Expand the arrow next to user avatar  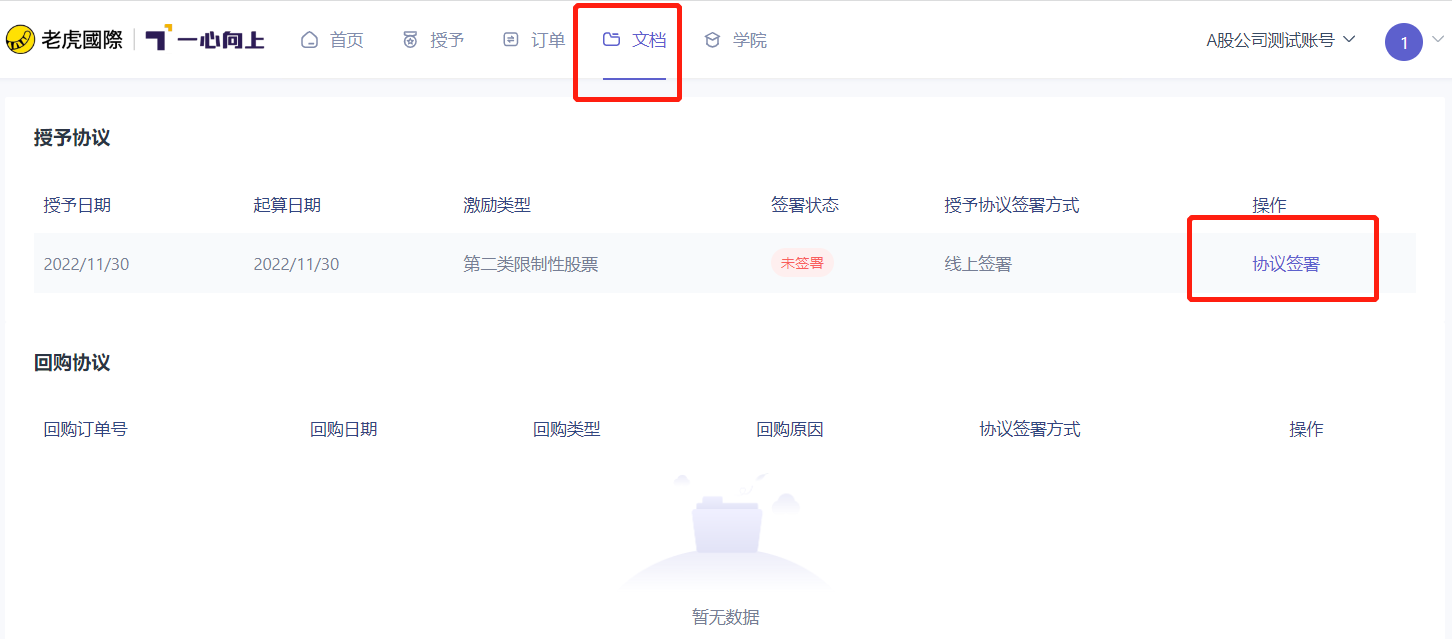(1438, 40)
